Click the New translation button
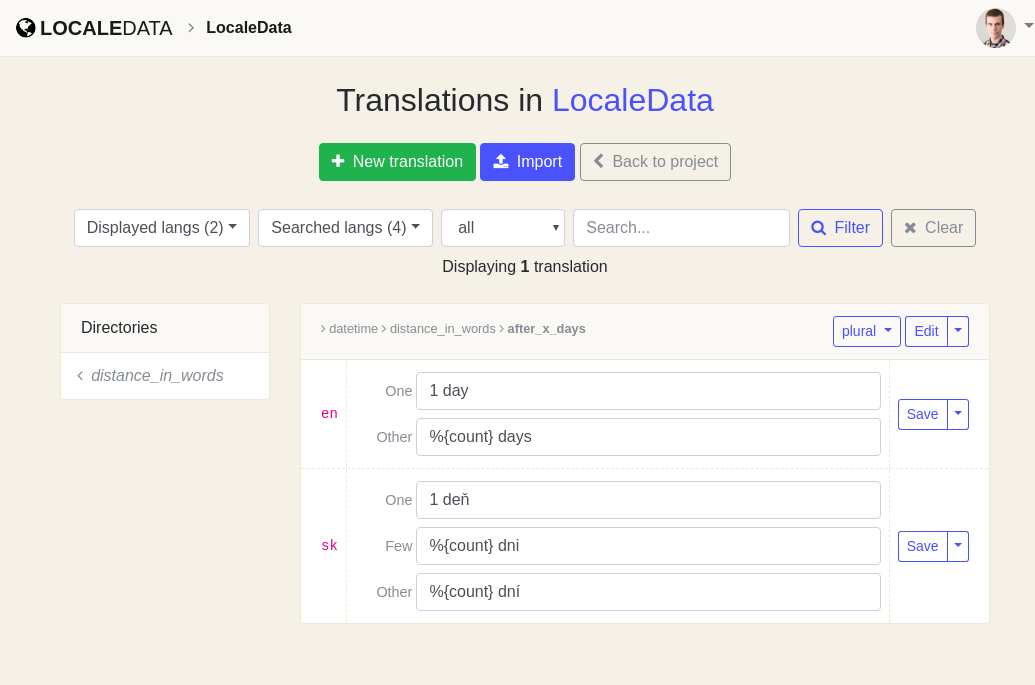This screenshot has width=1035, height=685. tap(397, 162)
